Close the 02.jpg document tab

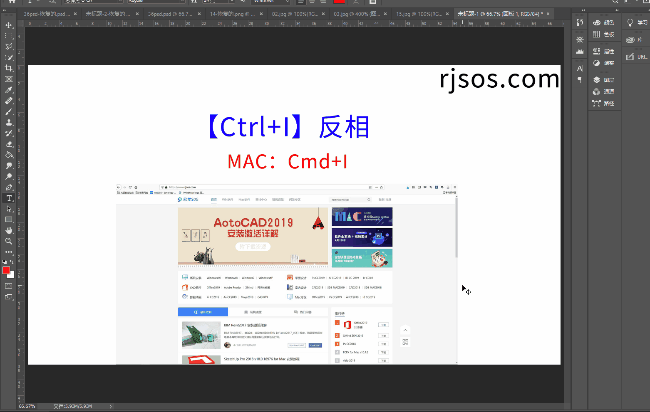pyautogui.click(x=324, y=14)
